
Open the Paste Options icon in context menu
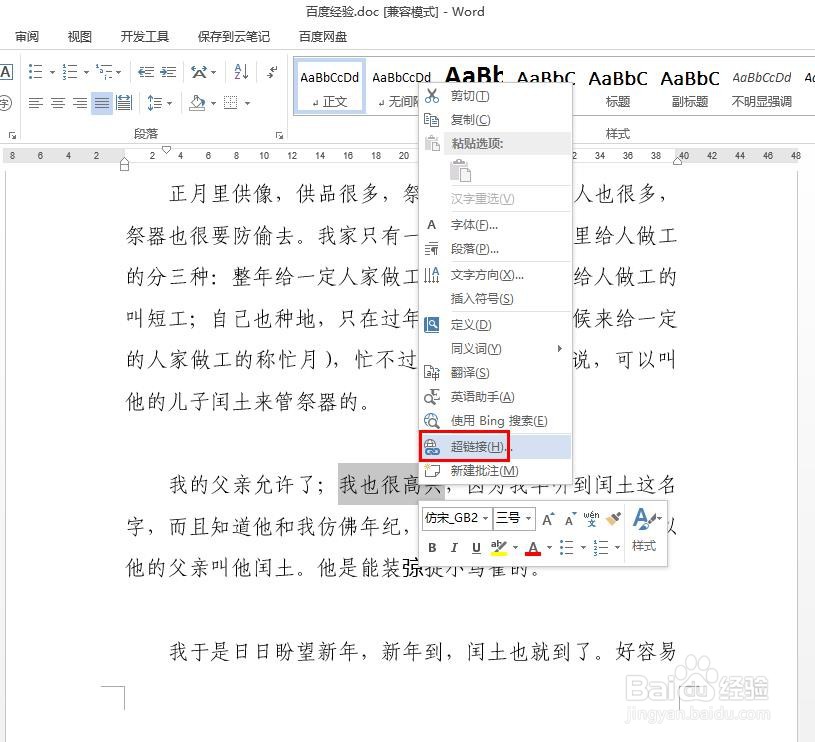coord(461,170)
